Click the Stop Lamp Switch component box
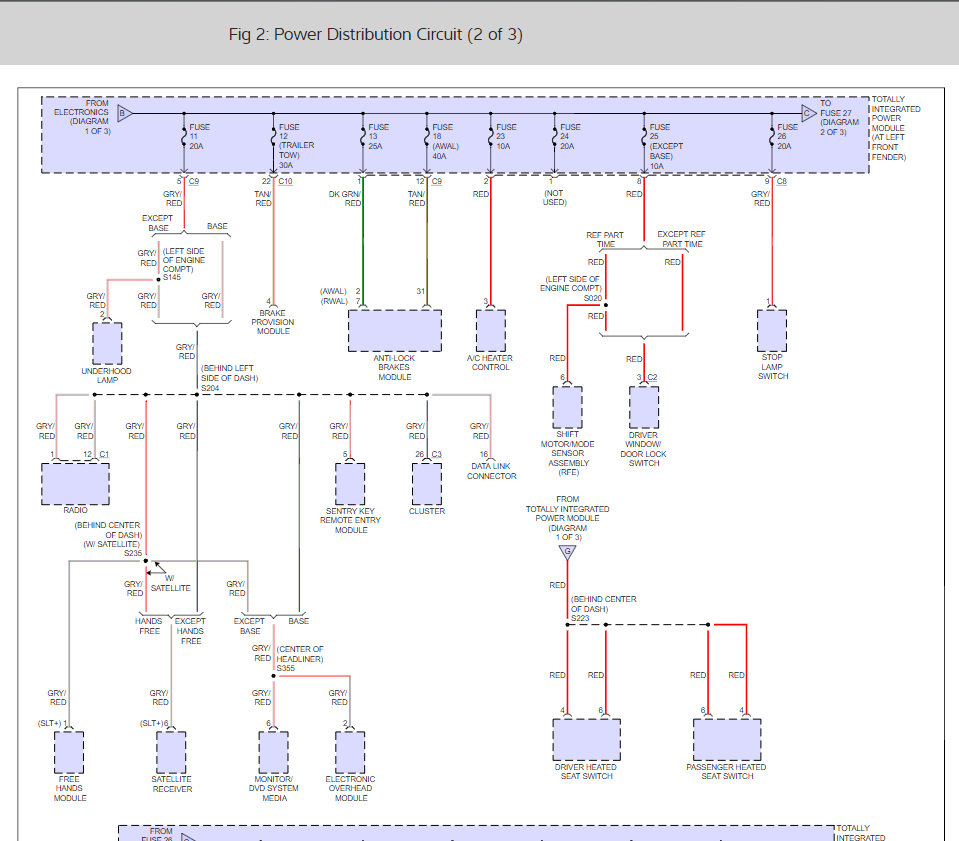 [772, 330]
